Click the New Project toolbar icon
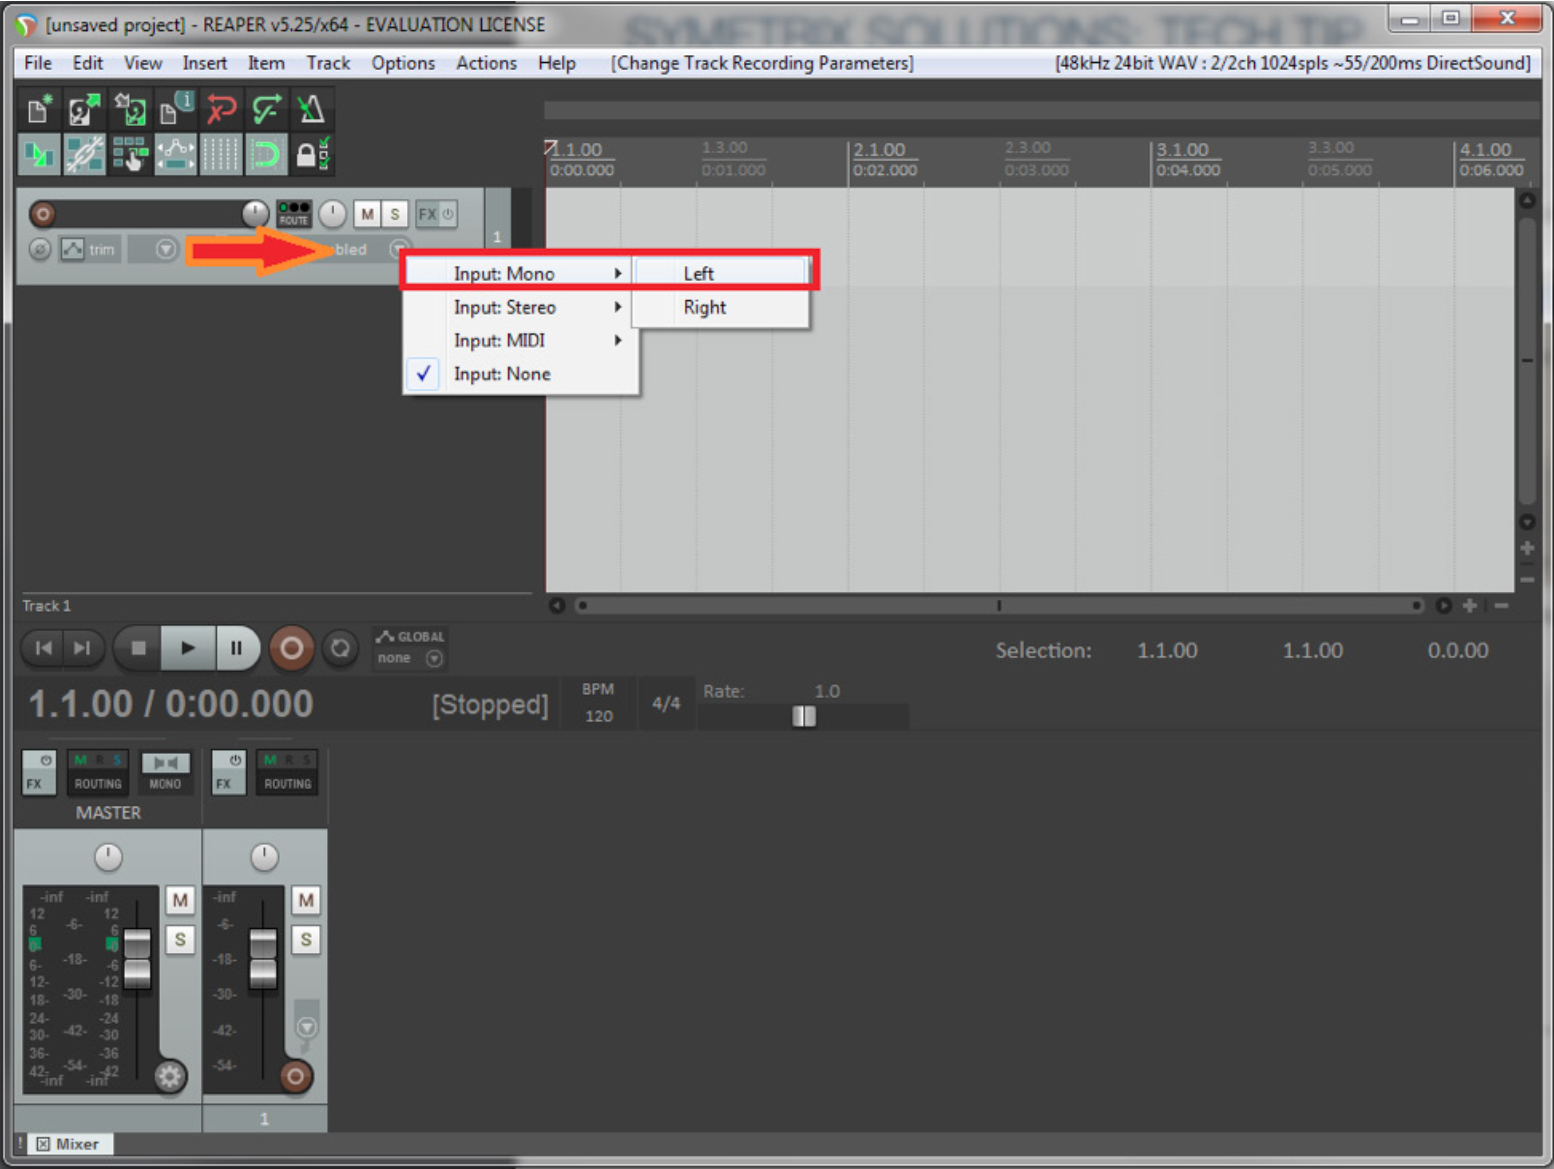The height and width of the screenshot is (1169, 1554). pos(39,109)
